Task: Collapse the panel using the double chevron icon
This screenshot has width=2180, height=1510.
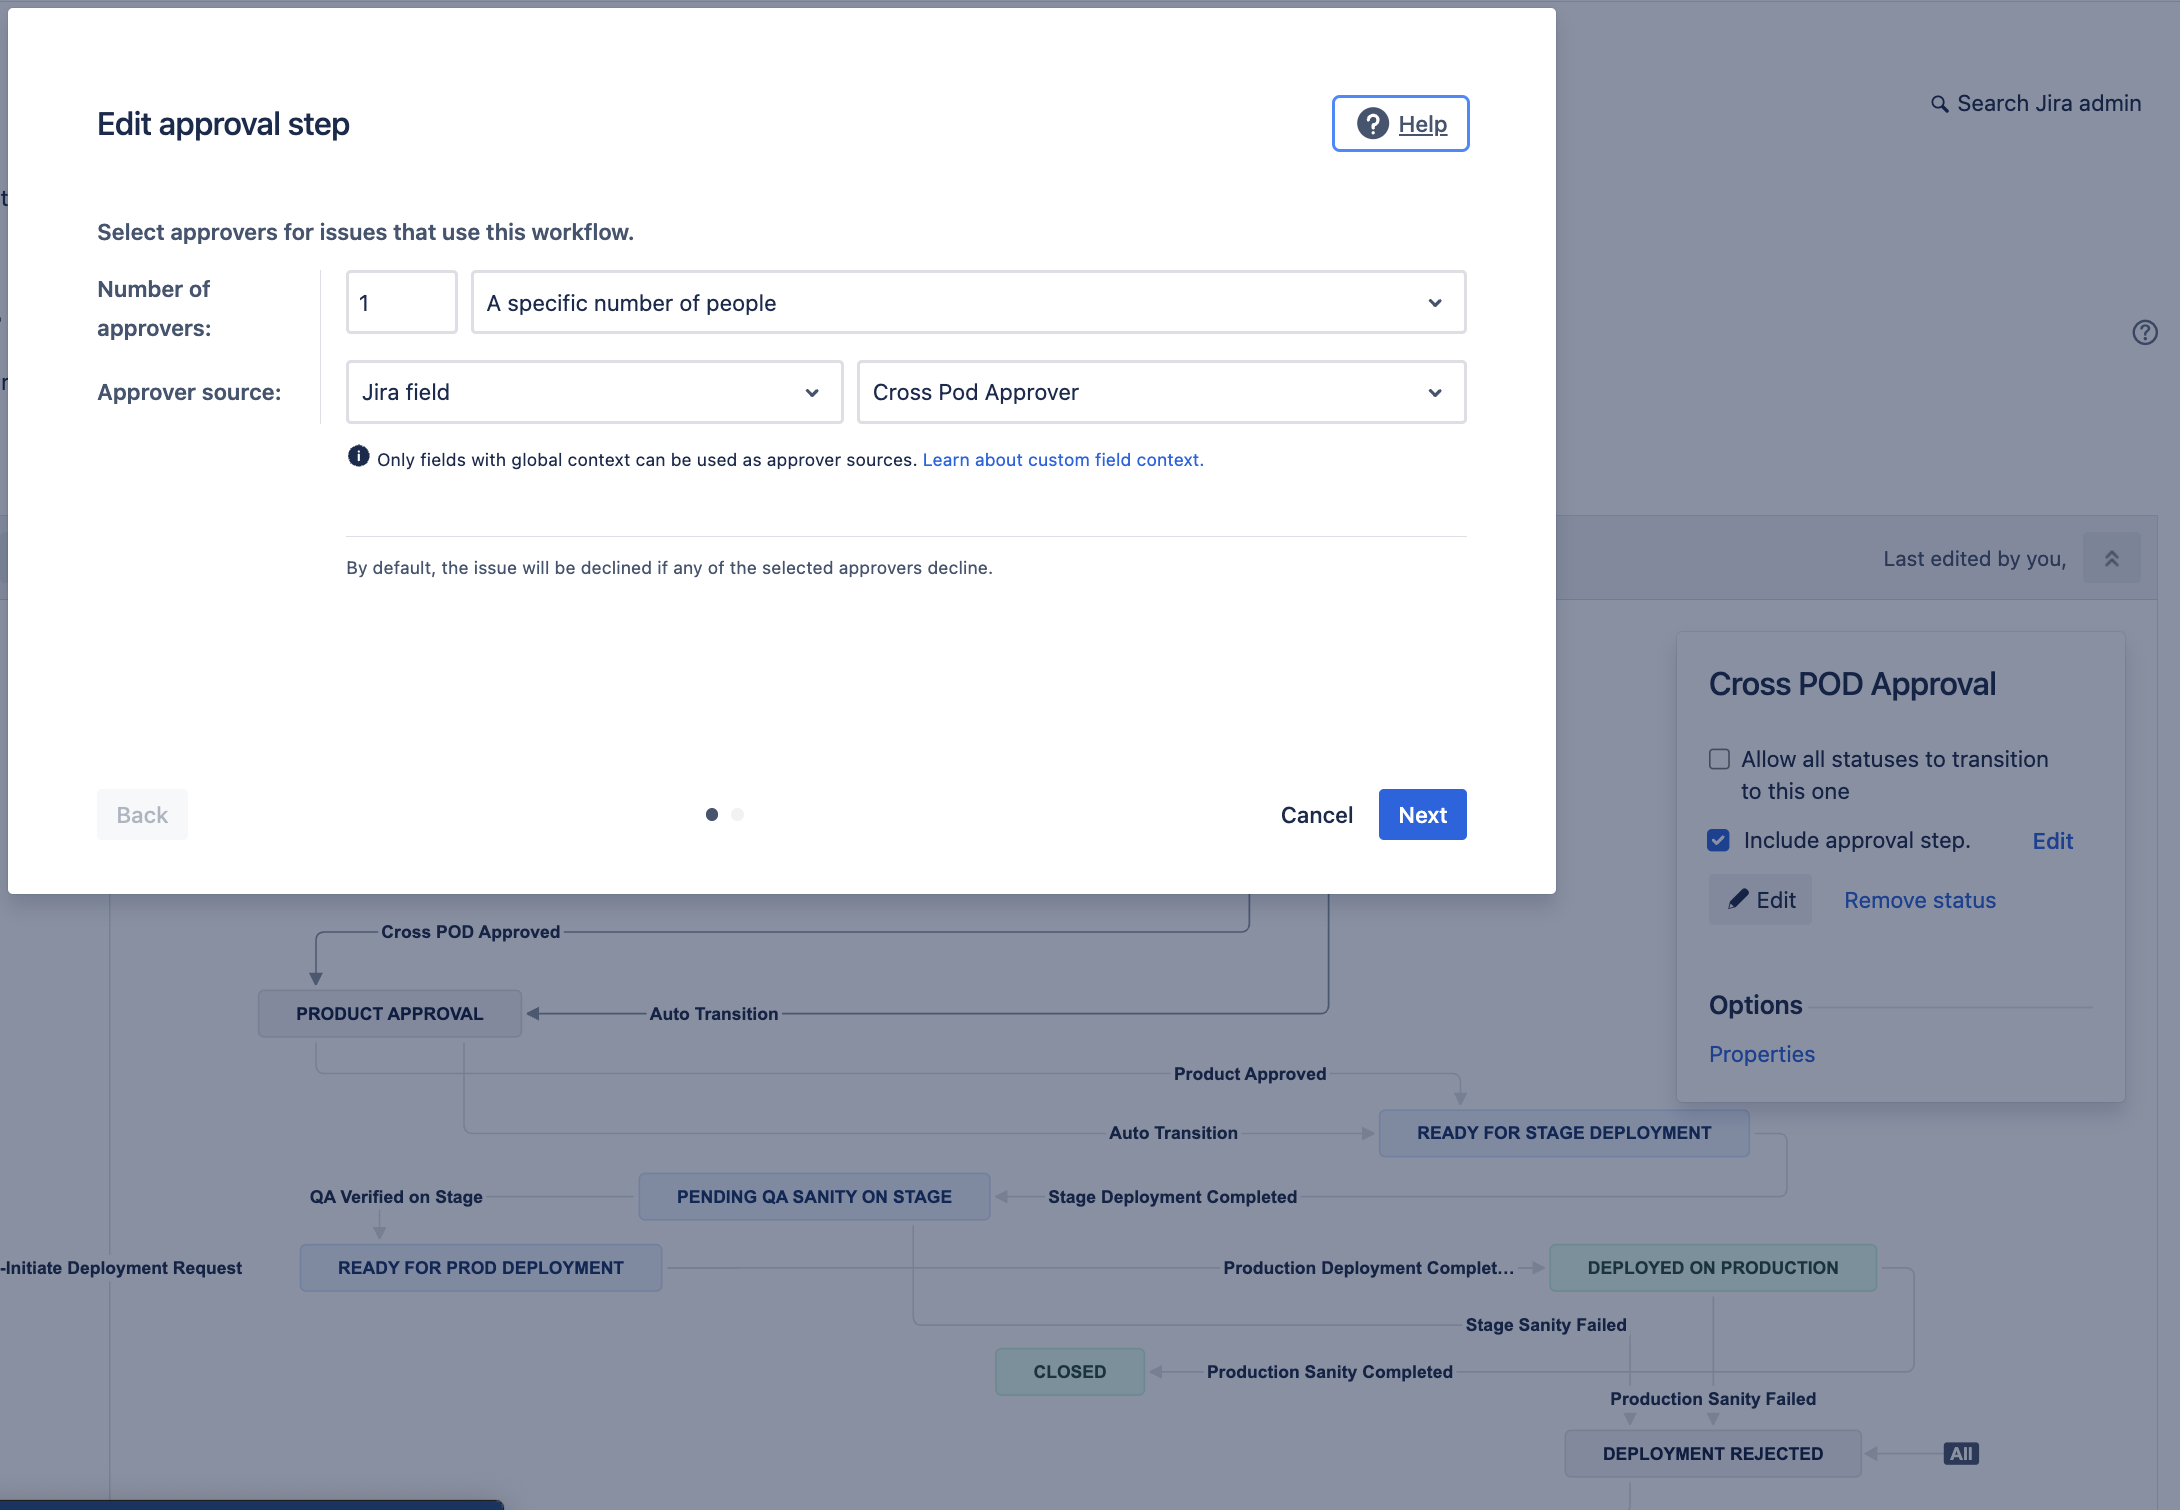Action: pyautogui.click(x=2111, y=557)
